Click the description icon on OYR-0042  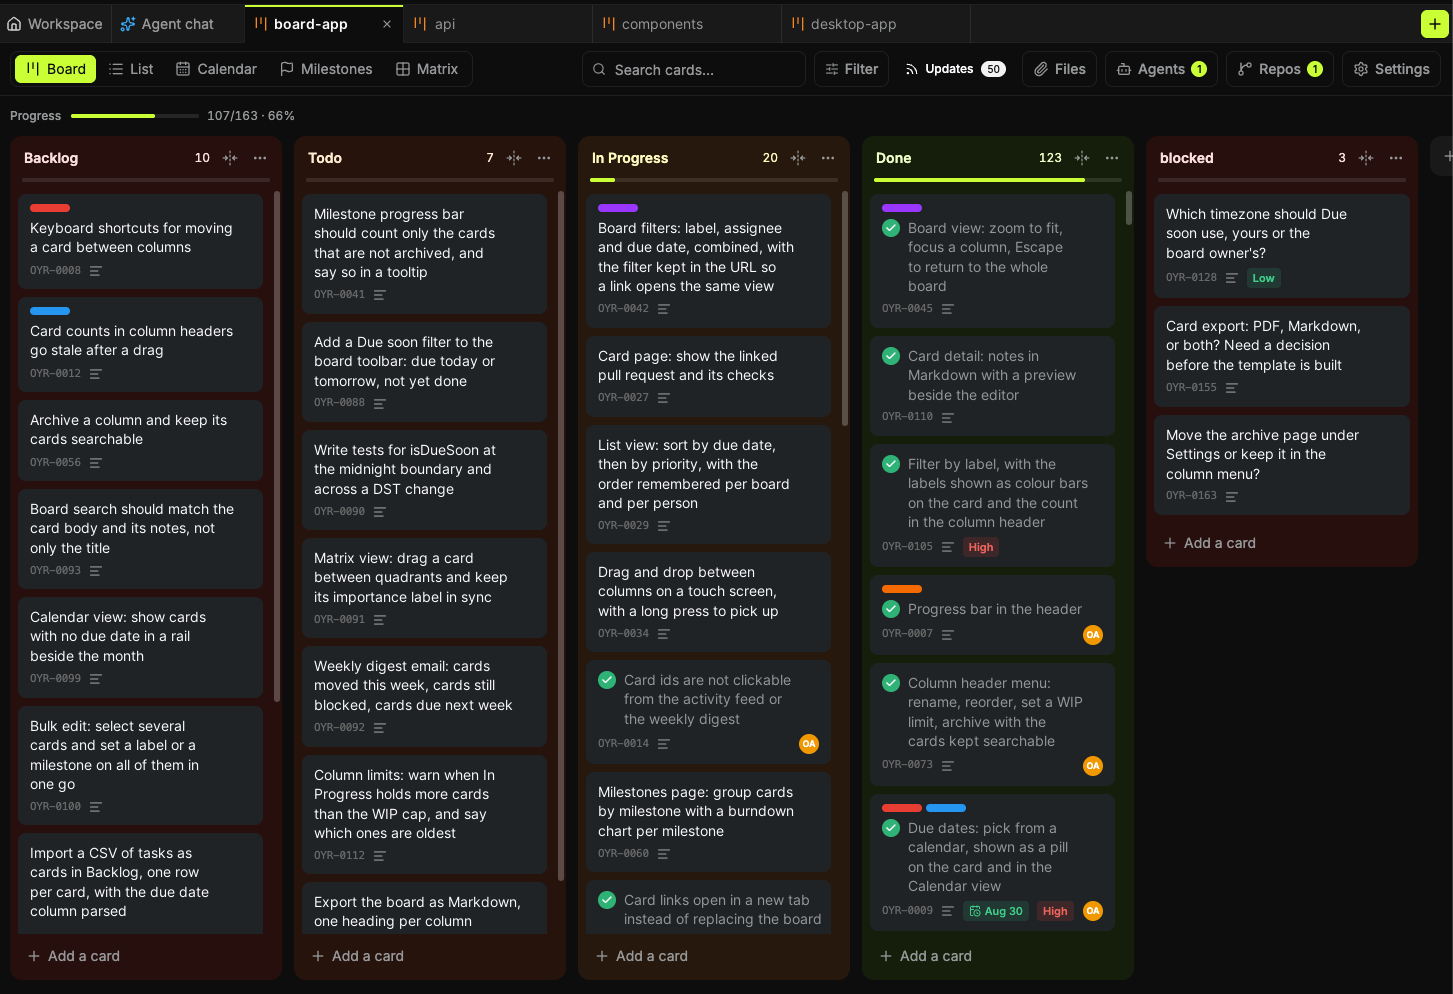tap(664, 309)
